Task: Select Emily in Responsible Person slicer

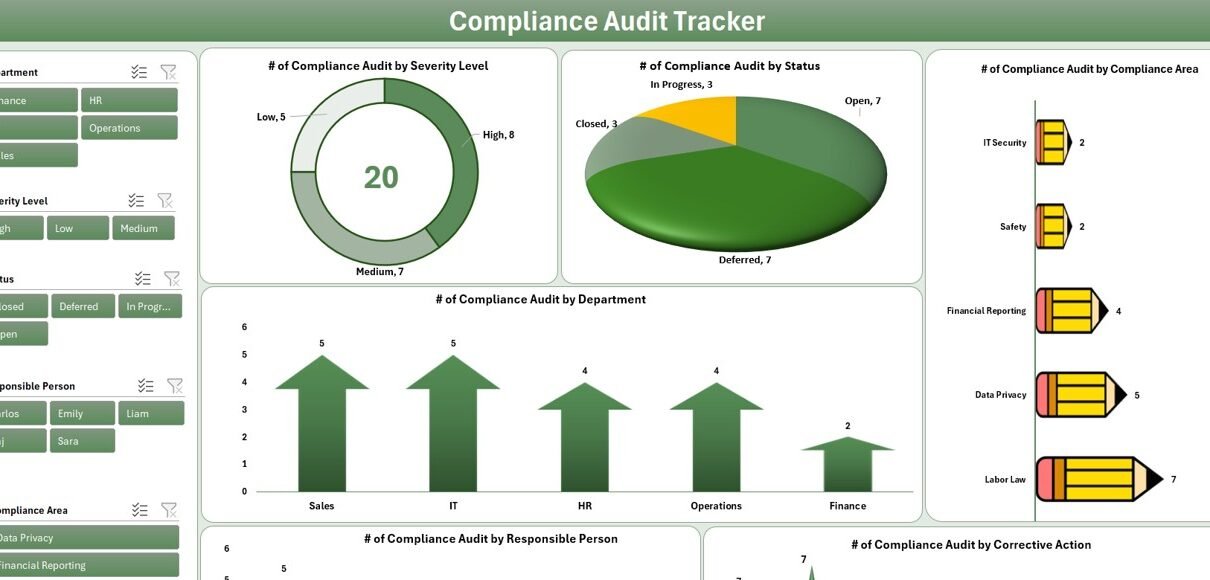Action: coord(82,413)
